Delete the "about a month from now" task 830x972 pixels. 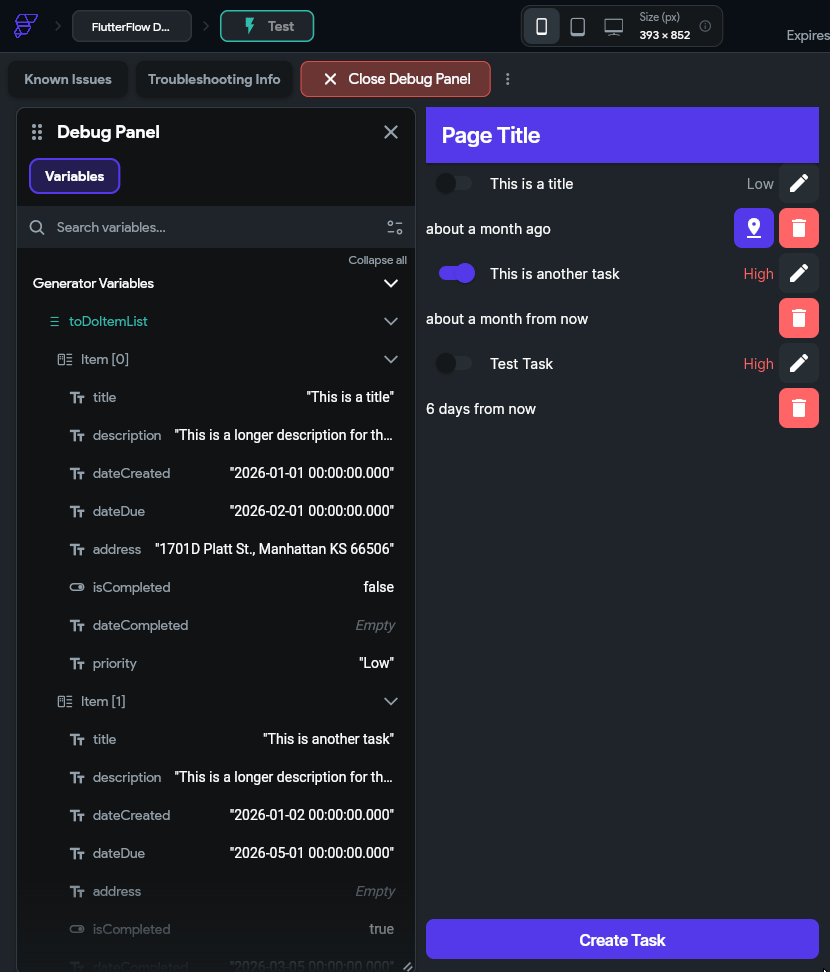click(798, 318)
